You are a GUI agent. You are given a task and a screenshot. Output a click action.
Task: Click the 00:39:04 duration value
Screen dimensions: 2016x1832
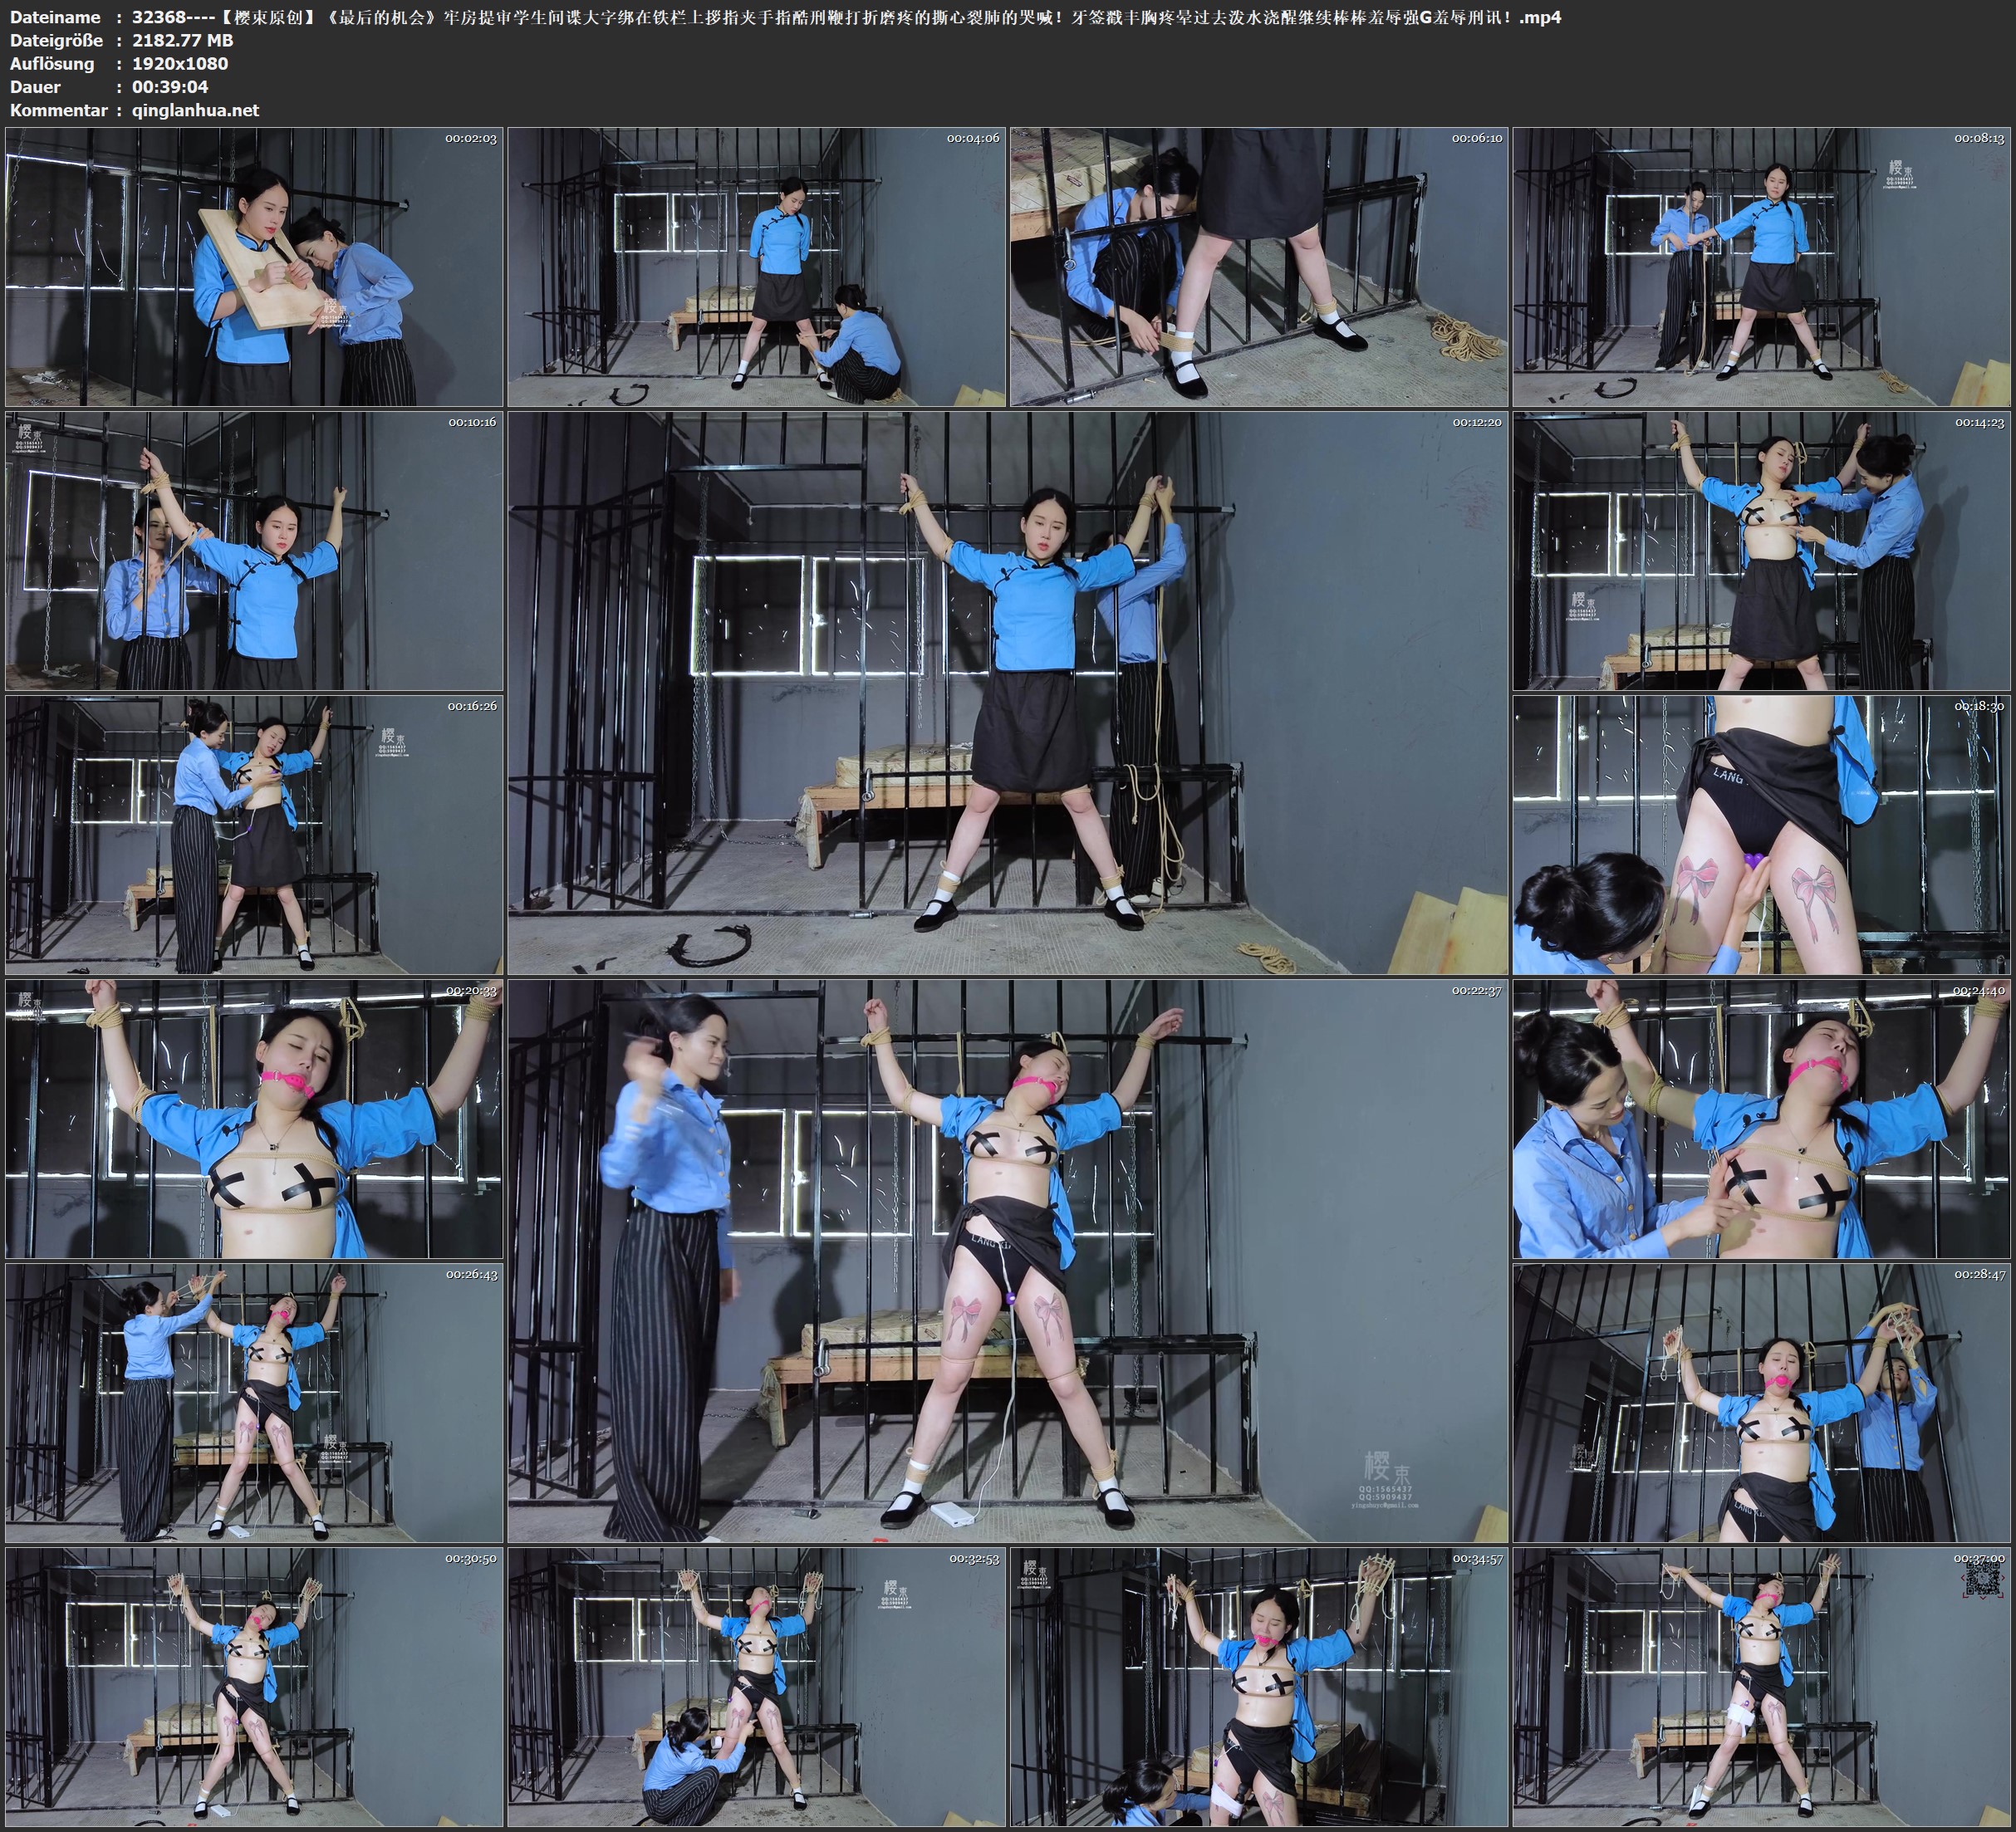(x=170, y=87)
